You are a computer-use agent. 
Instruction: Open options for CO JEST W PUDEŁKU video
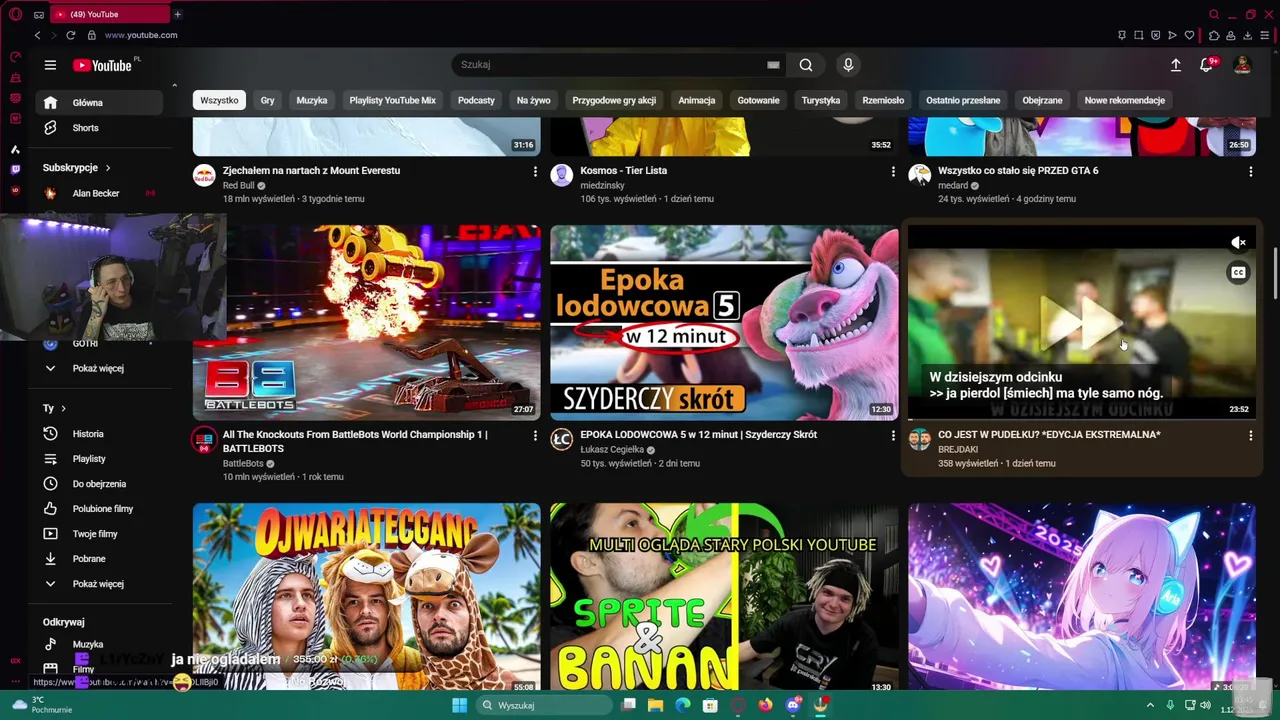(1250, 436)
